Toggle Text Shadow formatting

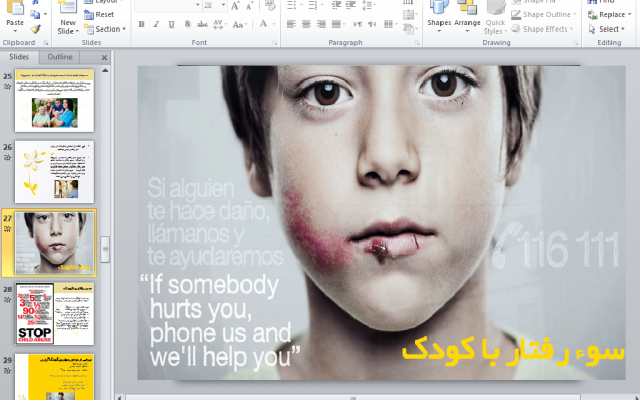coord(187,24)
